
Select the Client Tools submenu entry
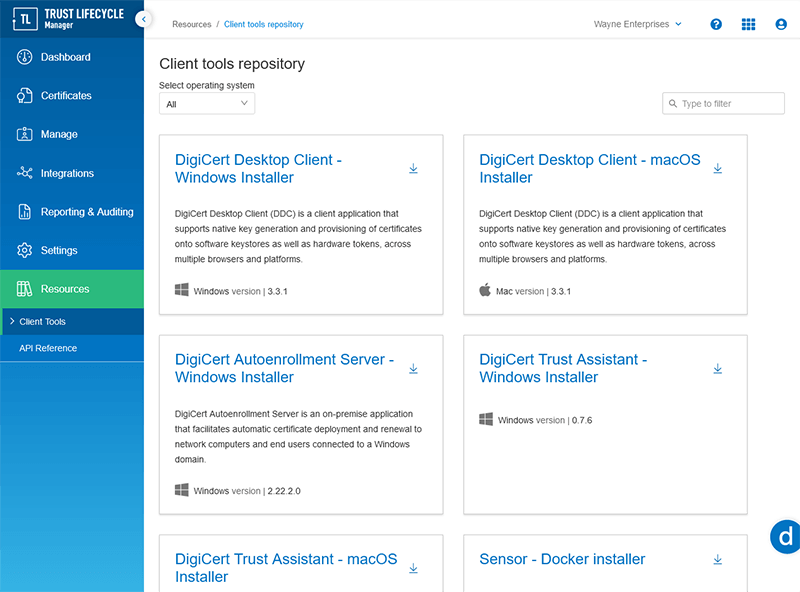[x=72, y=322]
